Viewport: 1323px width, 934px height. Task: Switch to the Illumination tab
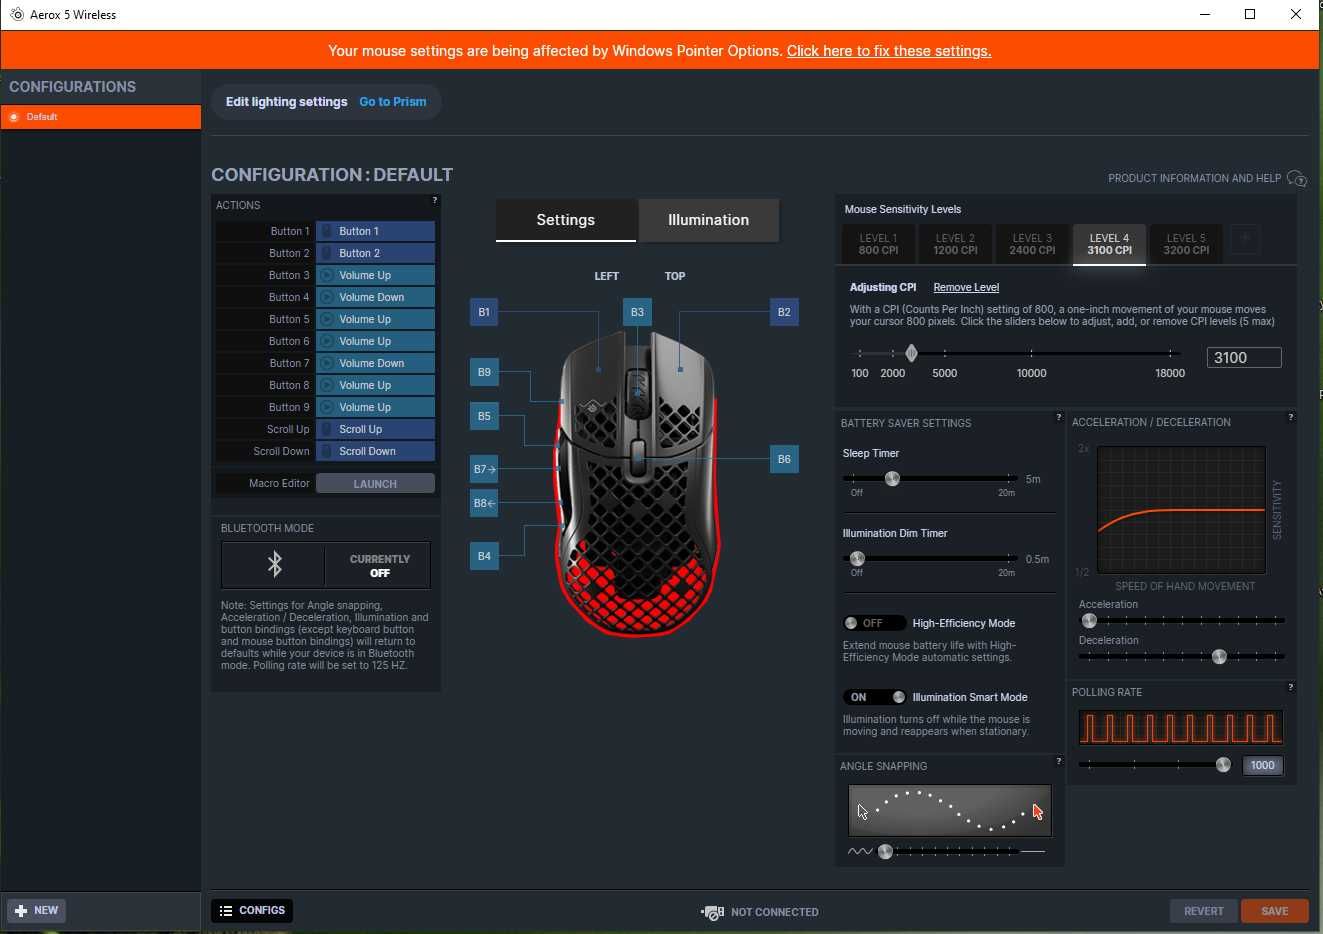click(x=708, y=220)
